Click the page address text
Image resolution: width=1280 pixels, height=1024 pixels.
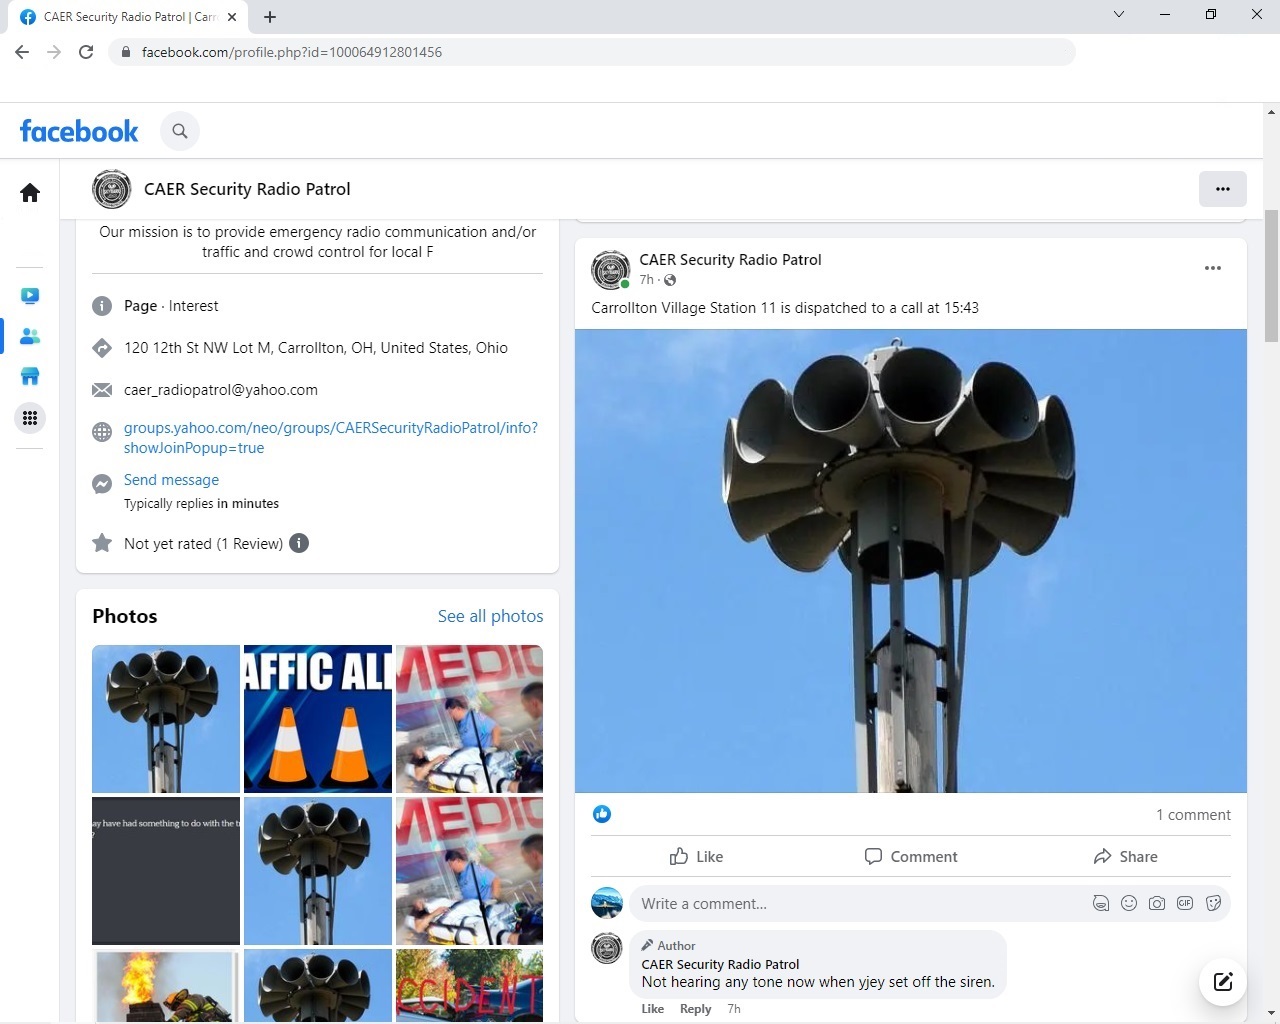pyautogui.click(x=316, y=348)
